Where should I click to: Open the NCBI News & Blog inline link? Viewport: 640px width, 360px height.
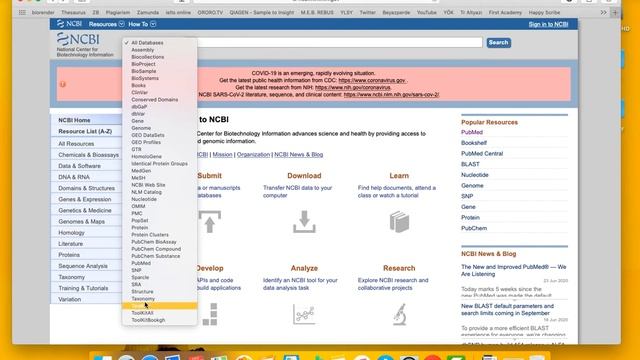[298, 155]
